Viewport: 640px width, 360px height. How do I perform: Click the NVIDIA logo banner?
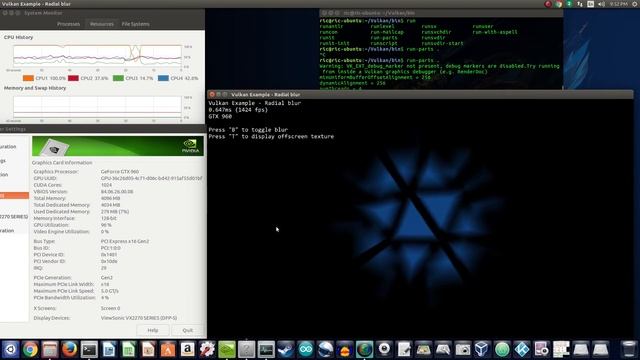(118, 146)
